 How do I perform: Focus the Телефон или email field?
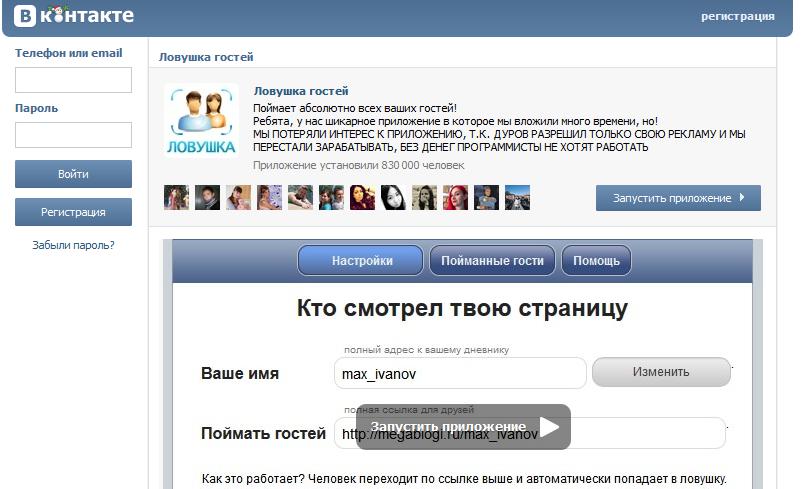(73, 80)
